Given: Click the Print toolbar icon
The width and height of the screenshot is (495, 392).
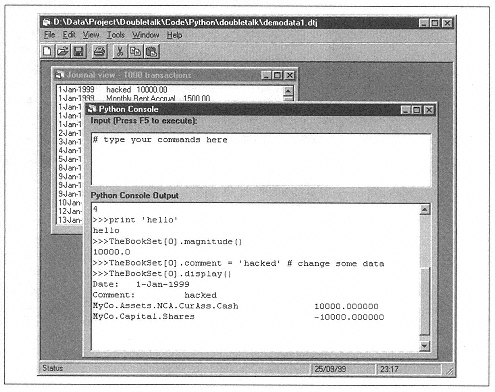Looking at the screenshot, I should pos(99,51).
